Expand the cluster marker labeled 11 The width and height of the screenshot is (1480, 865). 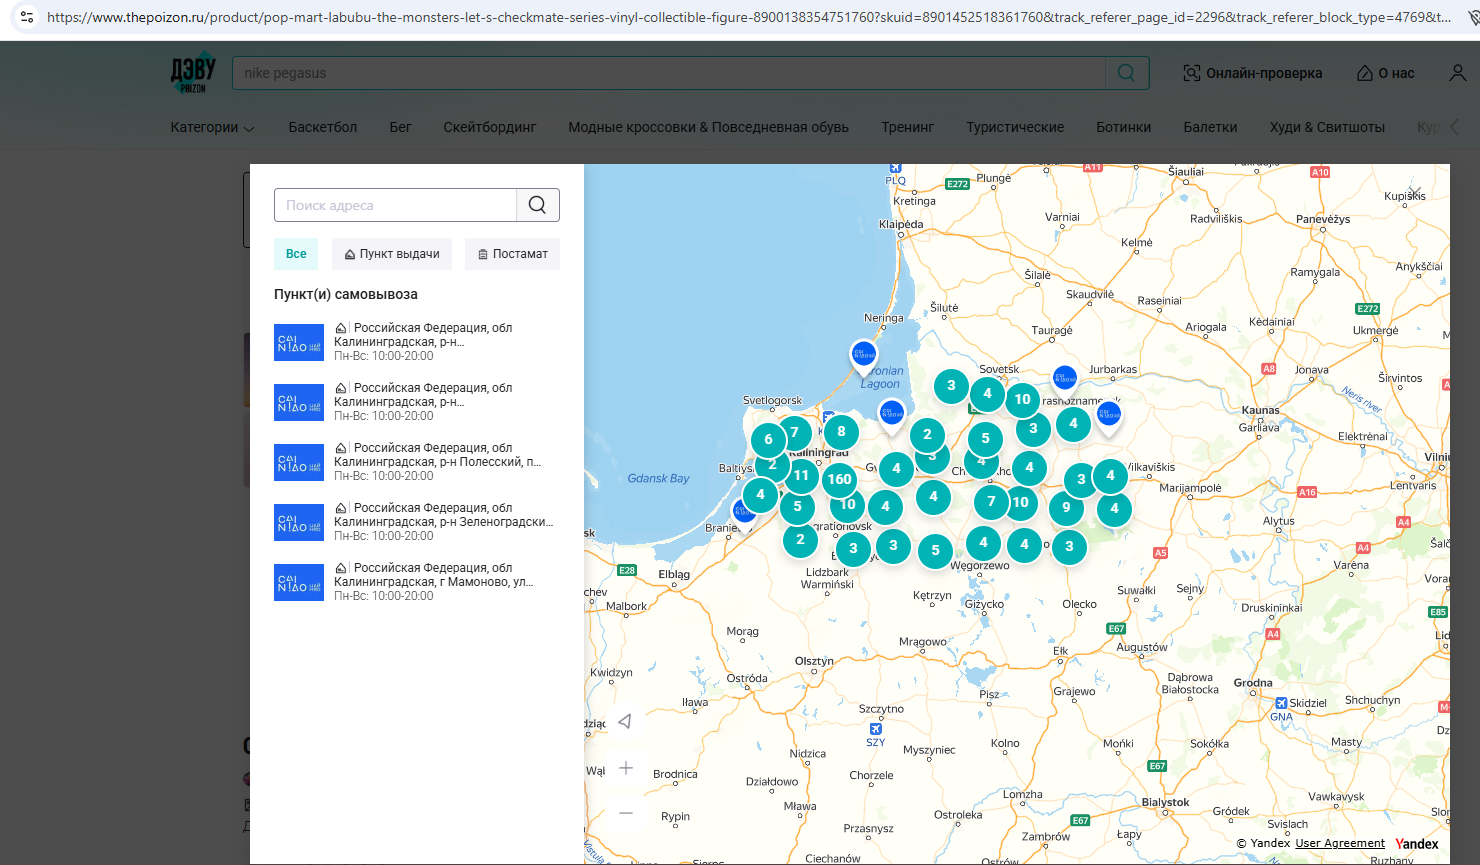pos(801,475)
